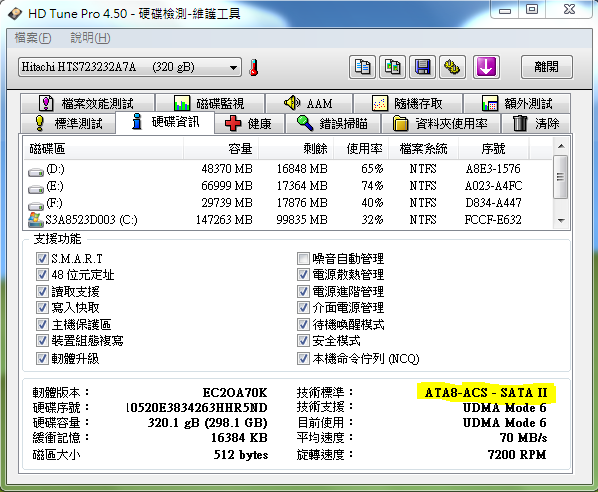Viewport: 598px width, 492px height.
Task: Sort by the 檔案系統 column header
Action: click(x=423, y=148)
